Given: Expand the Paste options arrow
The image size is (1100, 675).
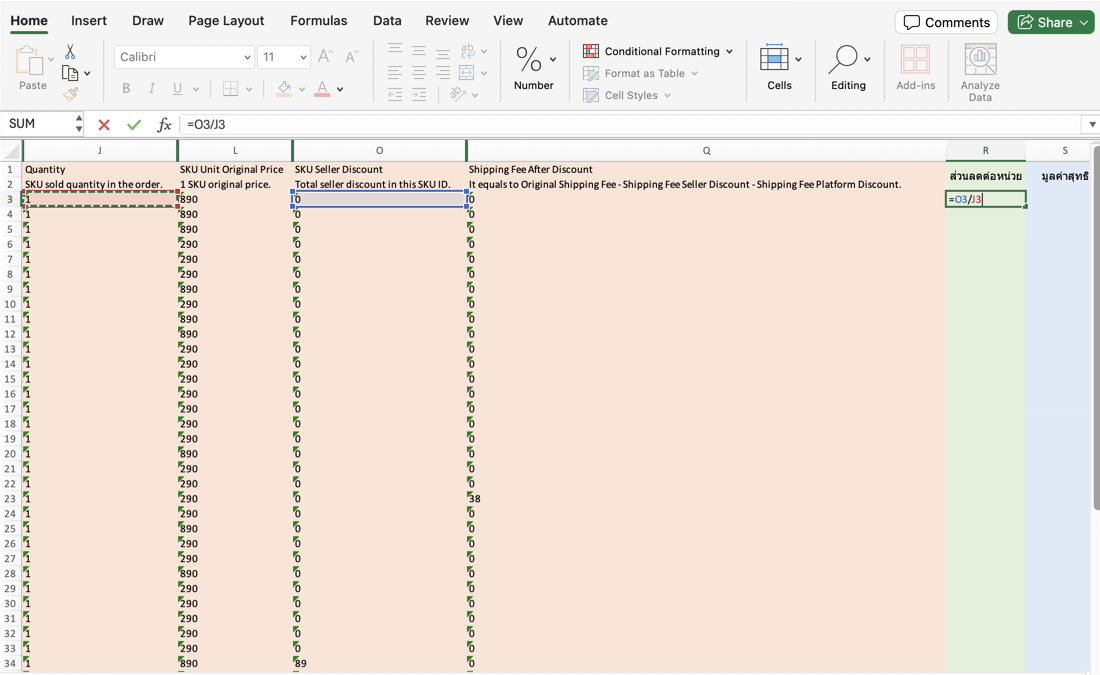Looking at the screenshot, I should coord(51,60).
